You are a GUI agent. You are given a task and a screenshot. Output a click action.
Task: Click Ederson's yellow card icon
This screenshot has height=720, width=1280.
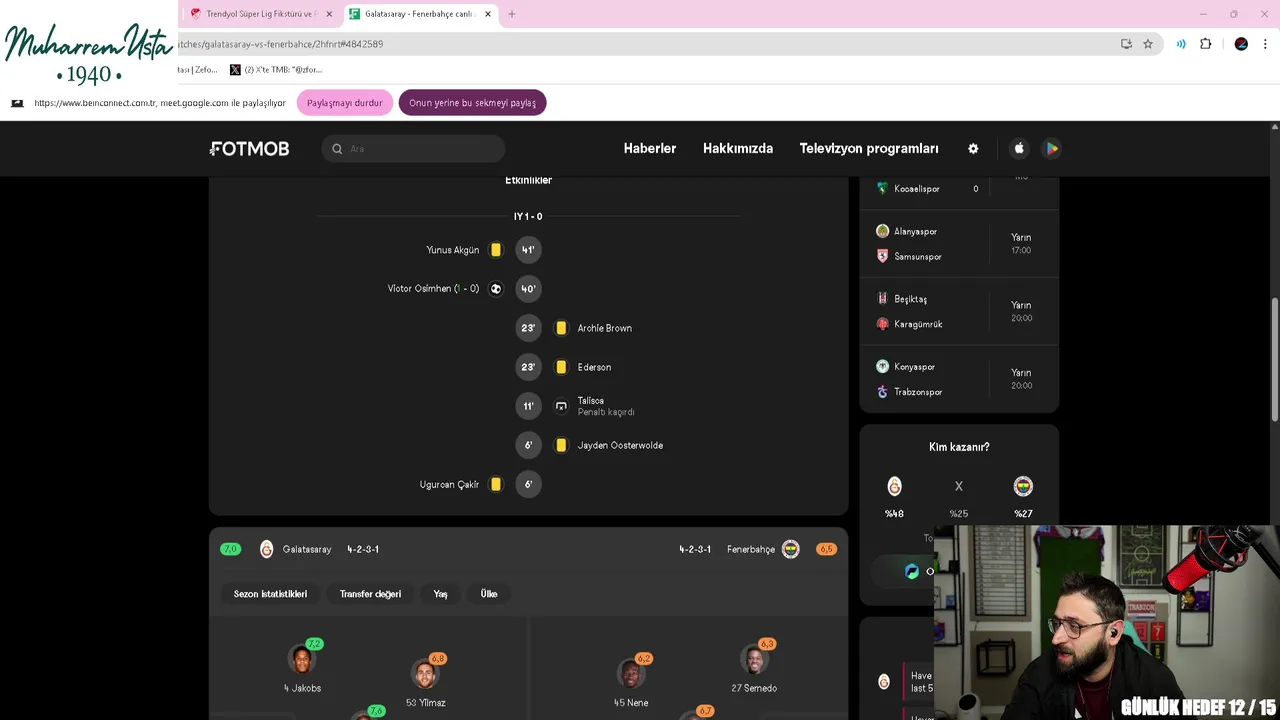click(x=561, y=367)
